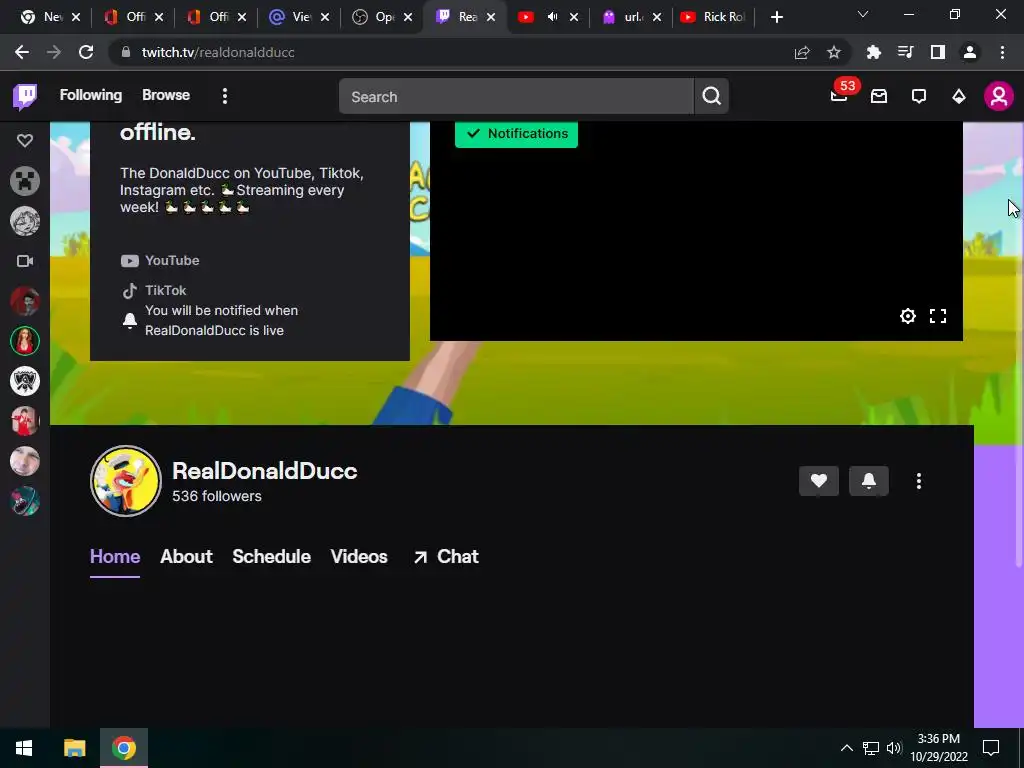Open the white wolf-logo avatar channel in sidebar
The image size is (1024, 768).
(25, 381)
